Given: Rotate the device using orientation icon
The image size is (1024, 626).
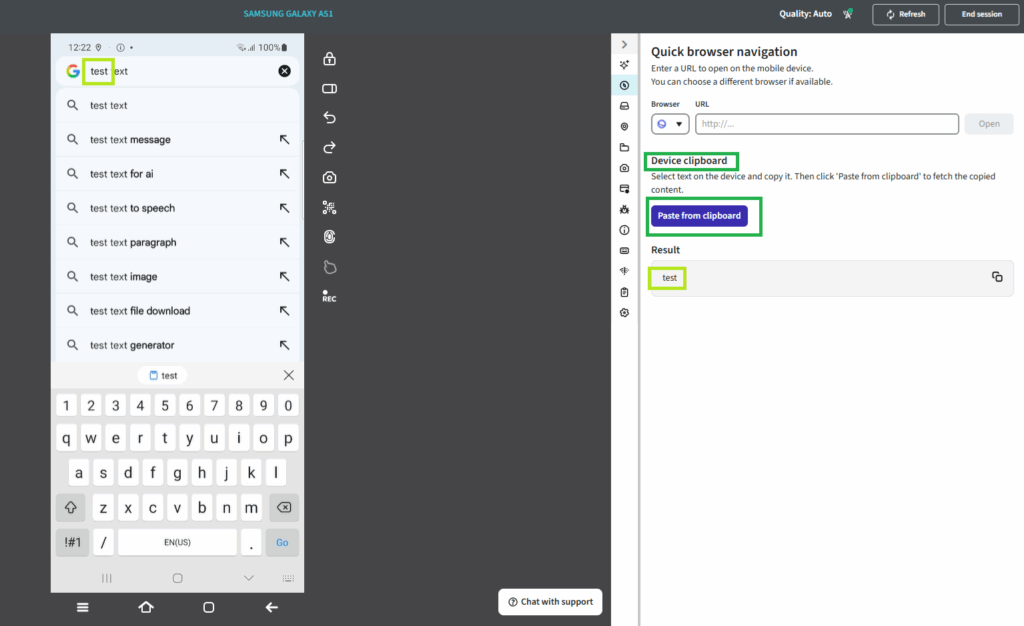Looking at the screenshot, I should pyautogui.click(x=329, y=89).
